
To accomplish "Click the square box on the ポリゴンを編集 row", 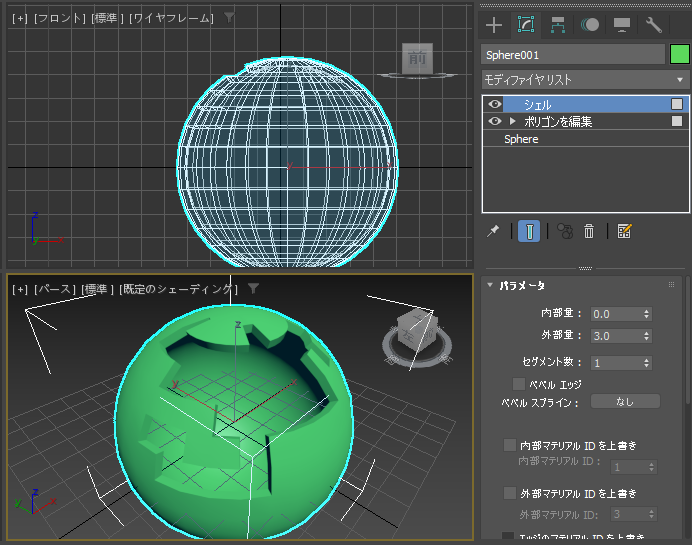I will click(677, 121).
